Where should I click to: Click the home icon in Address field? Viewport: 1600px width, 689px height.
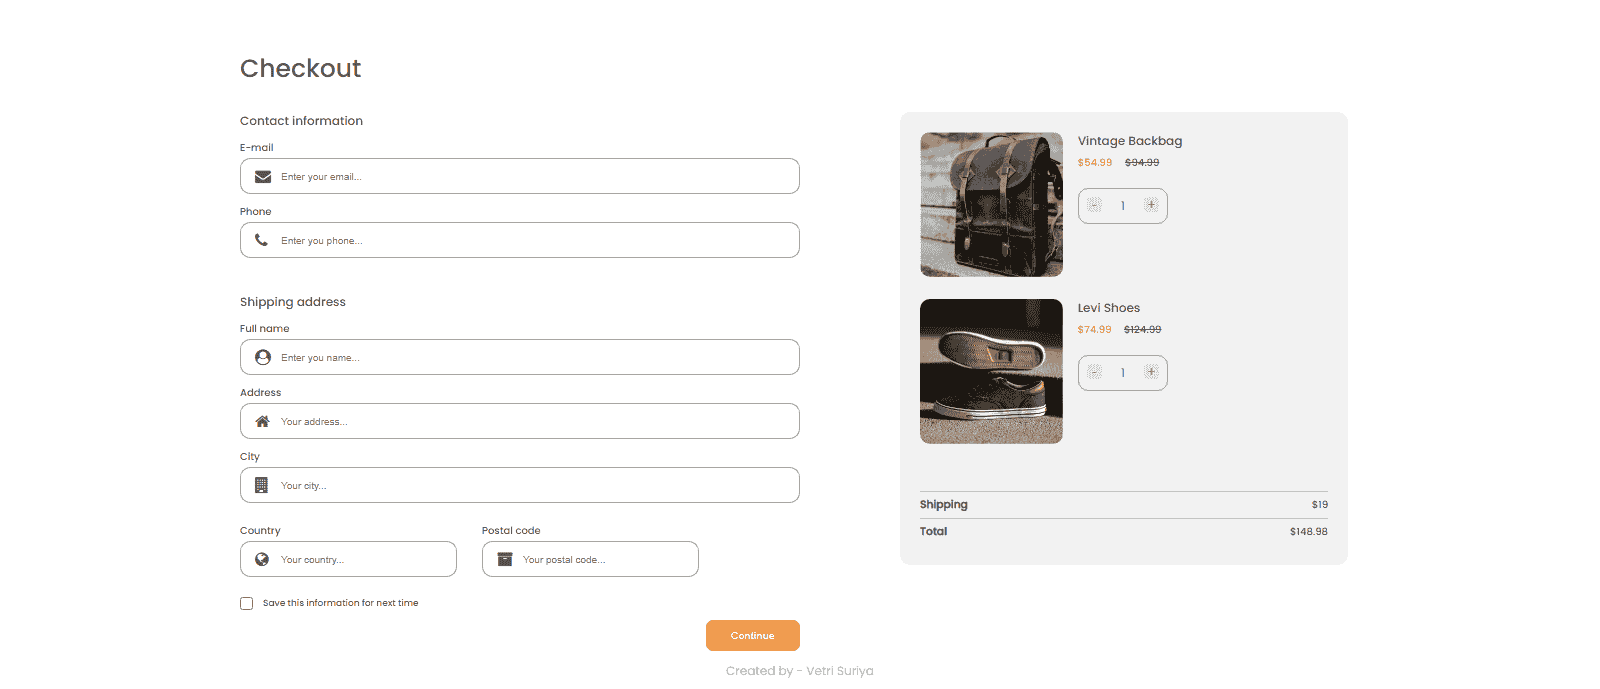tap(262, 421)
